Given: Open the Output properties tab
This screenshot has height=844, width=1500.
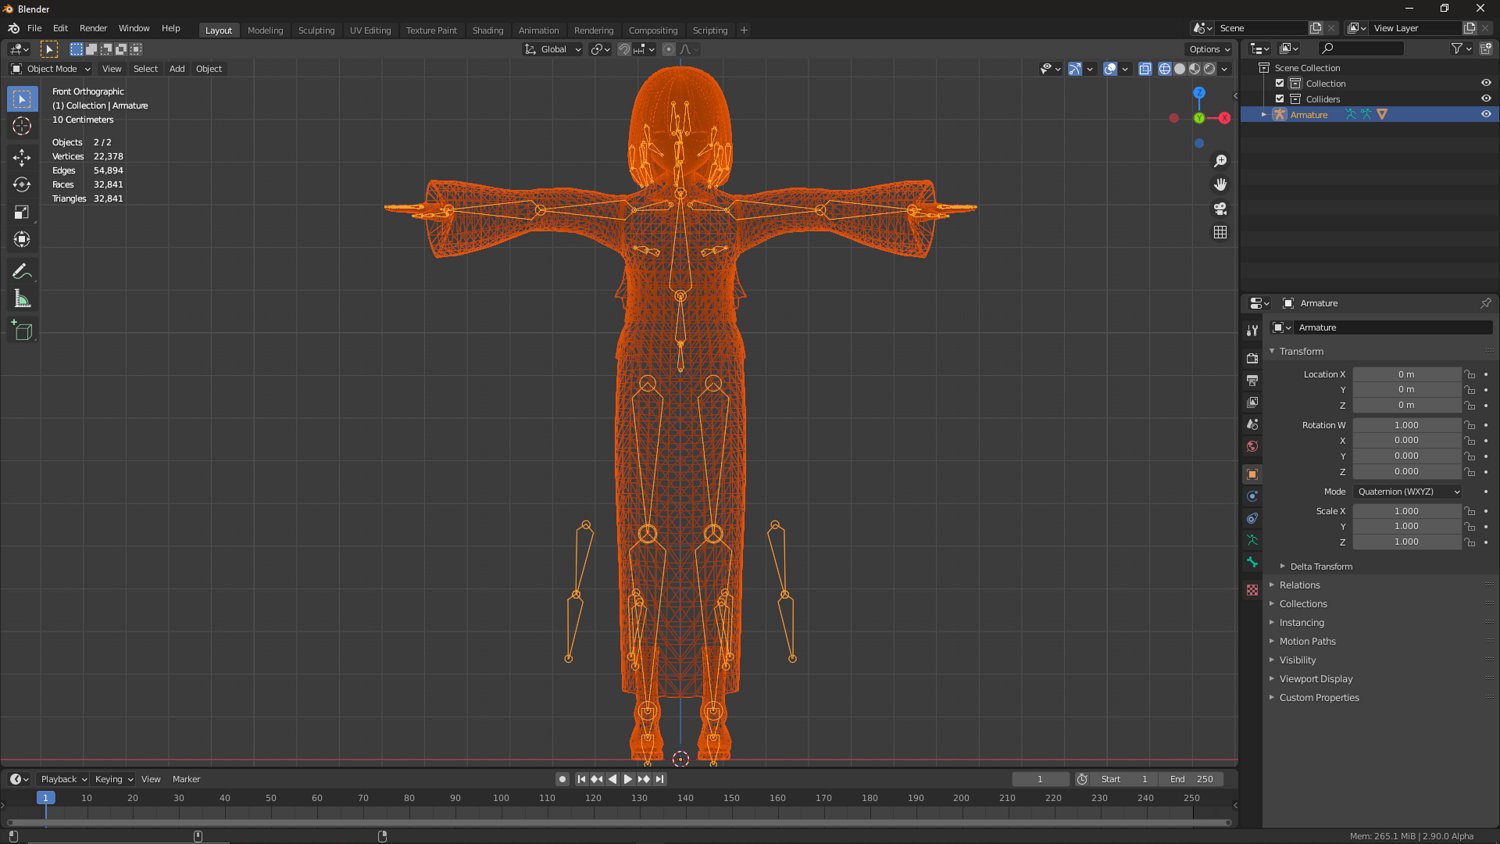Looking at the screenshot, I should (1252, 380).
